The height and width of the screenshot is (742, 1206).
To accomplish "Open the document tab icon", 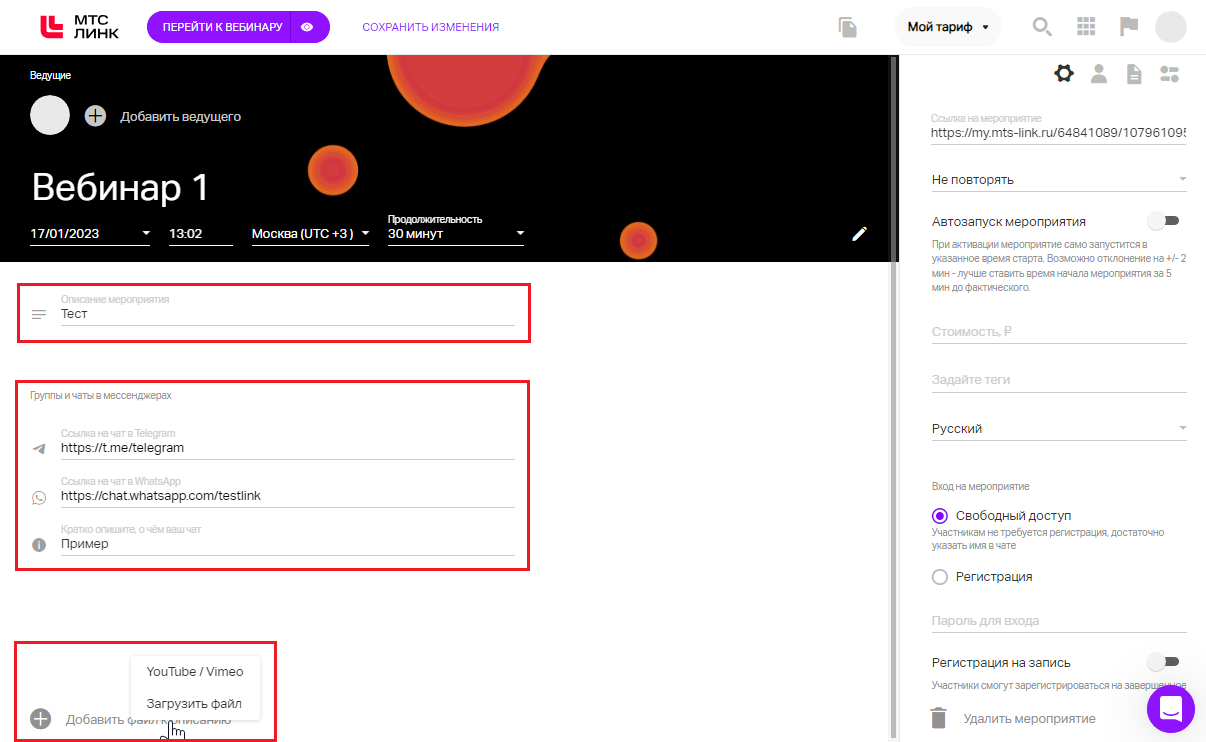I will coord(1134,73).
